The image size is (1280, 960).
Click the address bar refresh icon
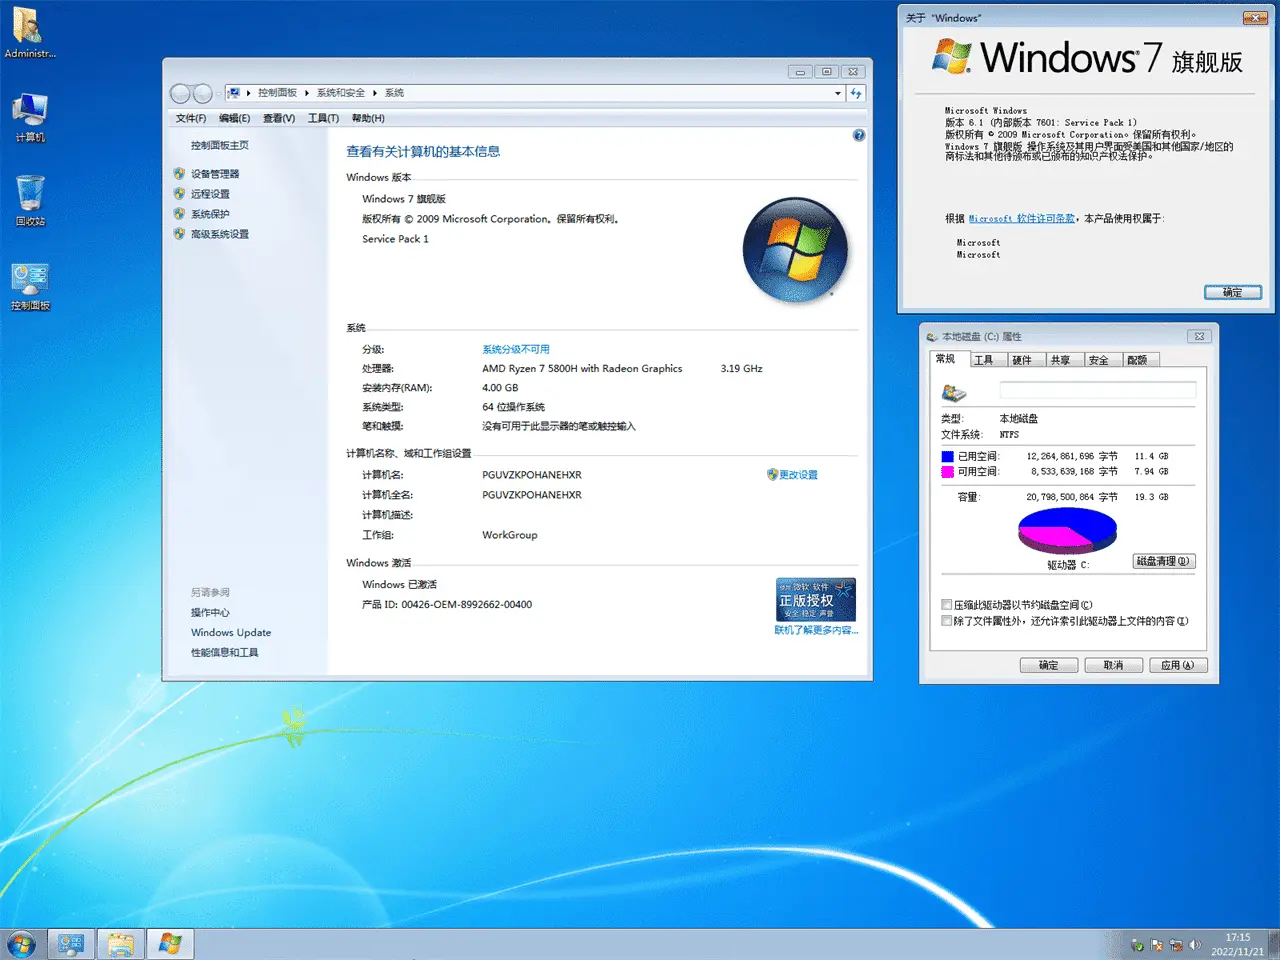(856, 93)
